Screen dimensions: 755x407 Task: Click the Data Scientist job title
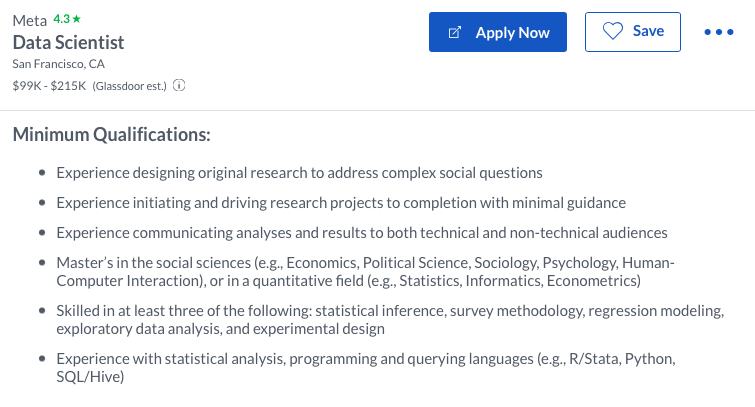68,42
